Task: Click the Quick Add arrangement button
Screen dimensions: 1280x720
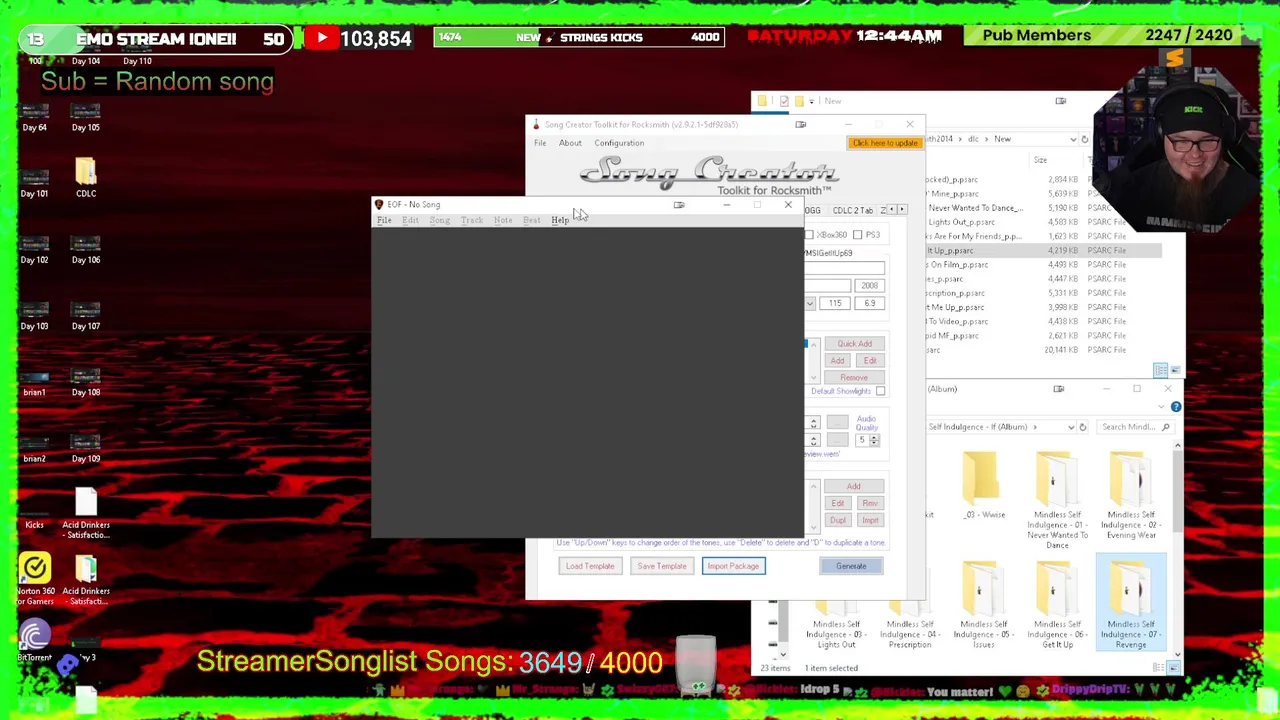Action: [854, 344]
